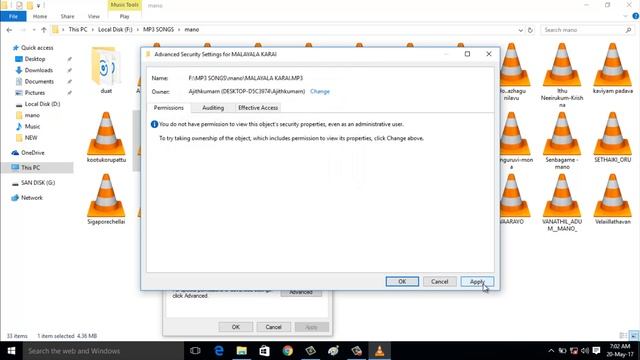Image resolution: width=640 pixels, height=360 pixels.
Task: Click the Apply button in Advanced Security Settings
Action: 477,282
